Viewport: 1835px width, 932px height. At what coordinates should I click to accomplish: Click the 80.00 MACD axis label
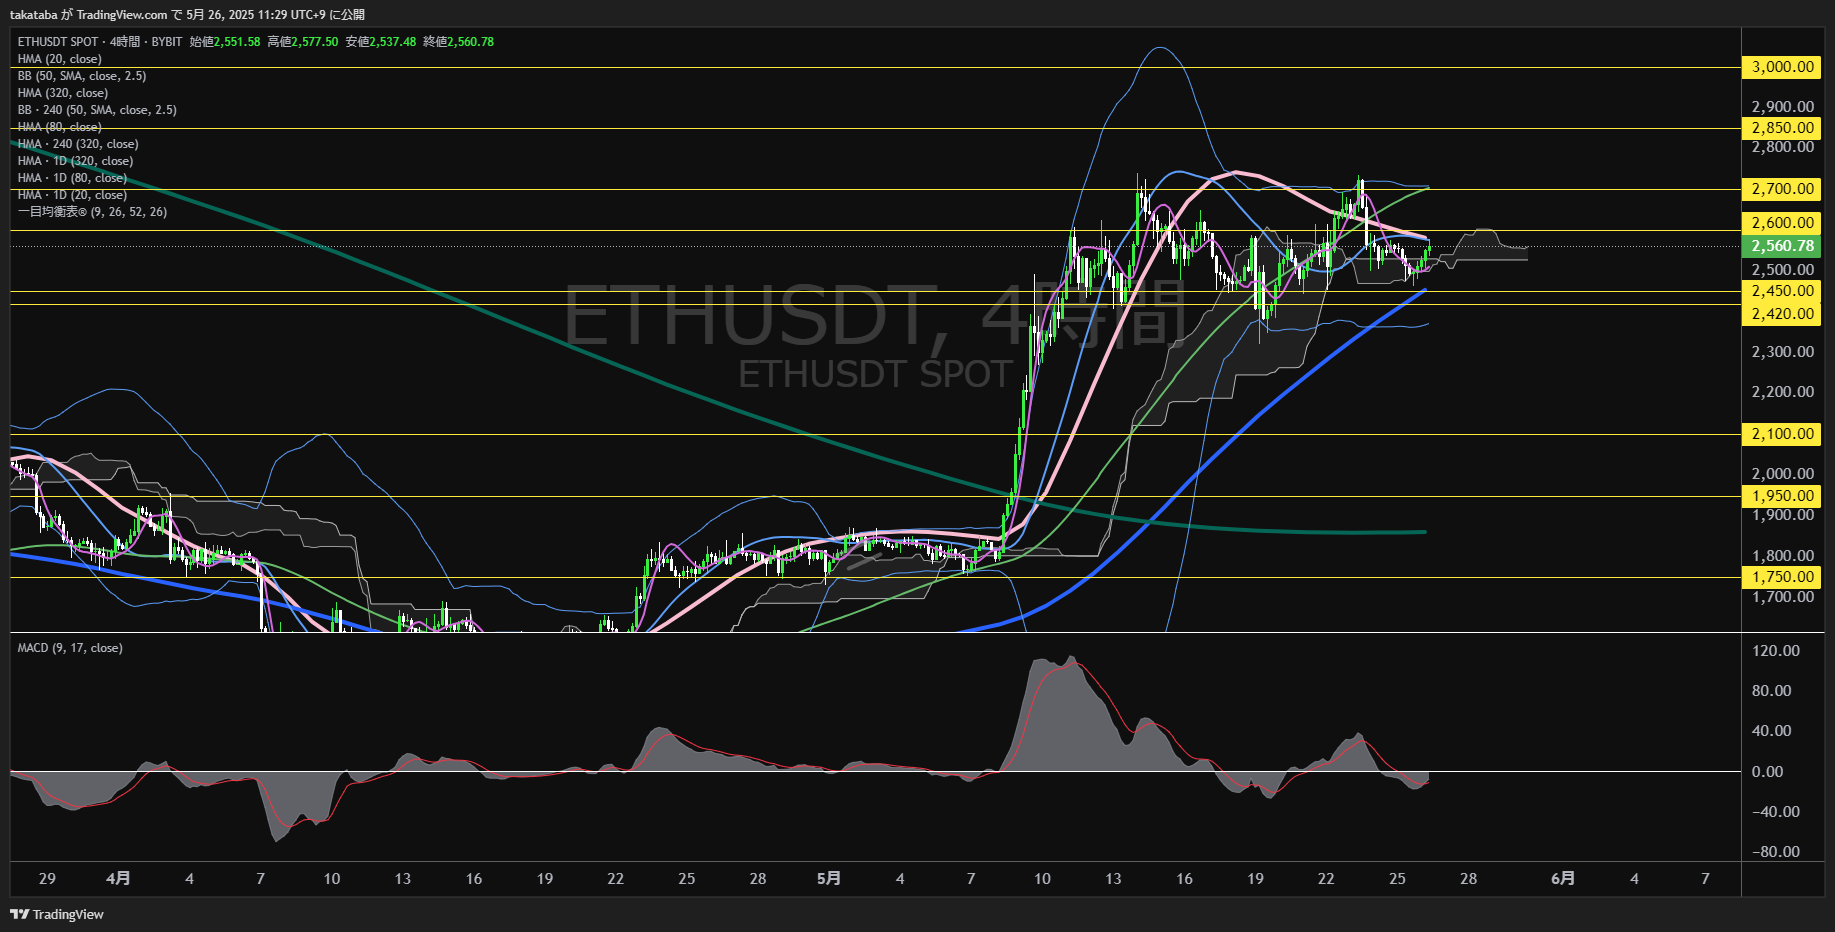coord(1771,691)
